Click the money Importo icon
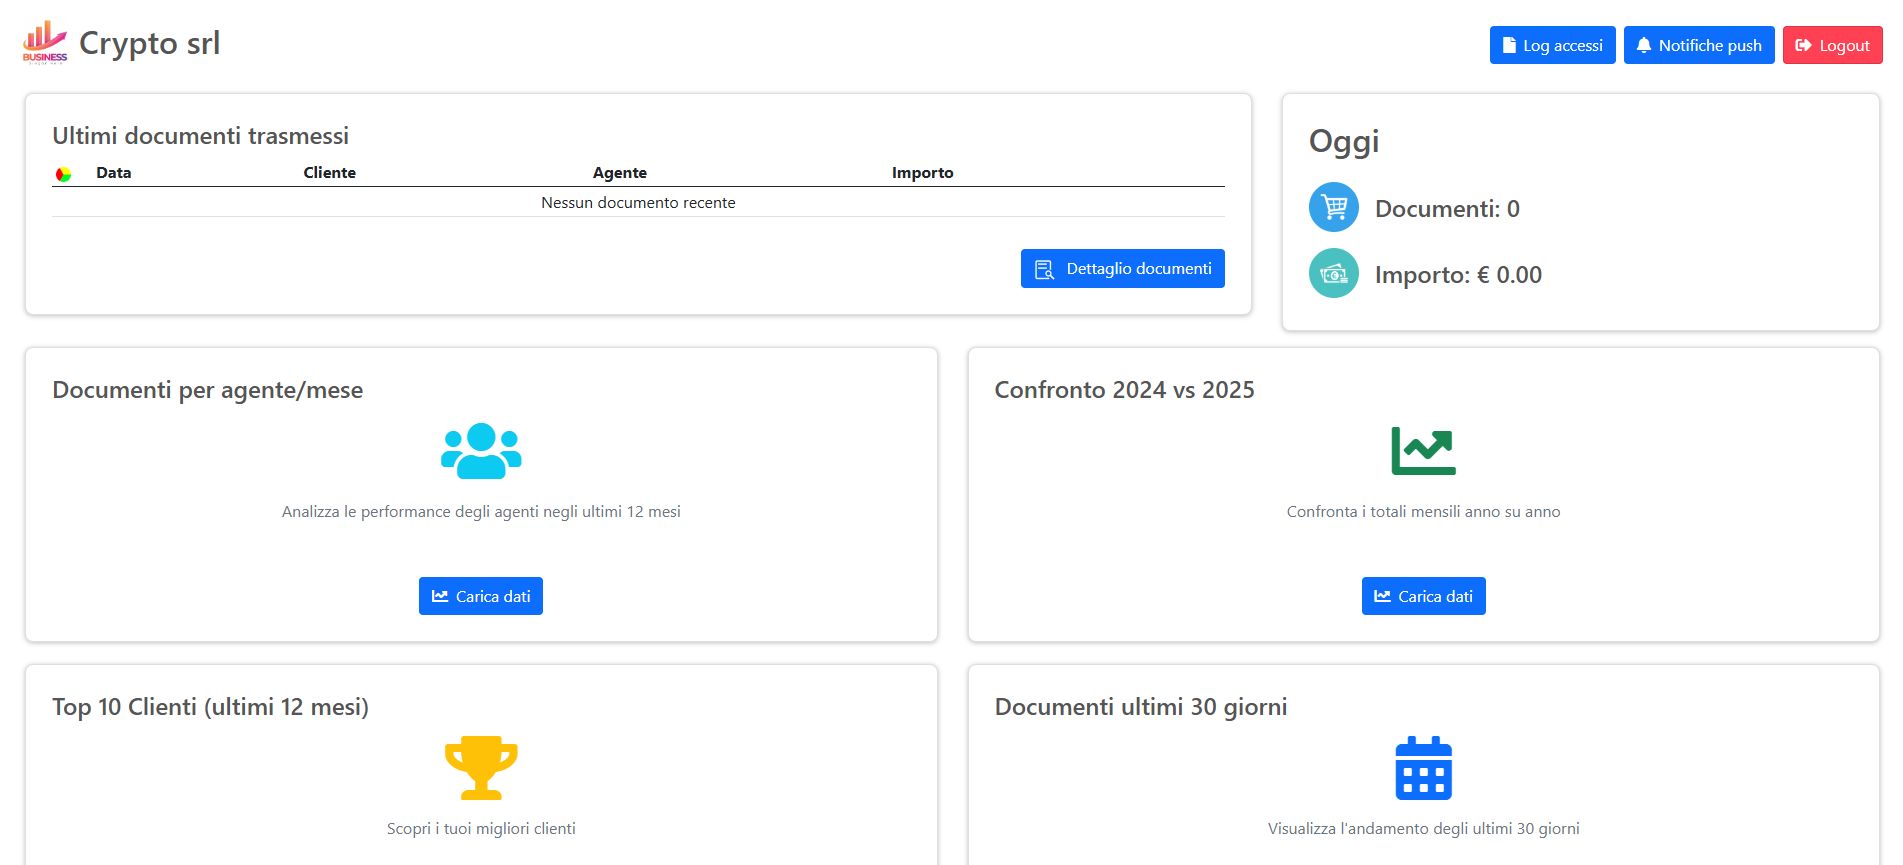 1333,274
